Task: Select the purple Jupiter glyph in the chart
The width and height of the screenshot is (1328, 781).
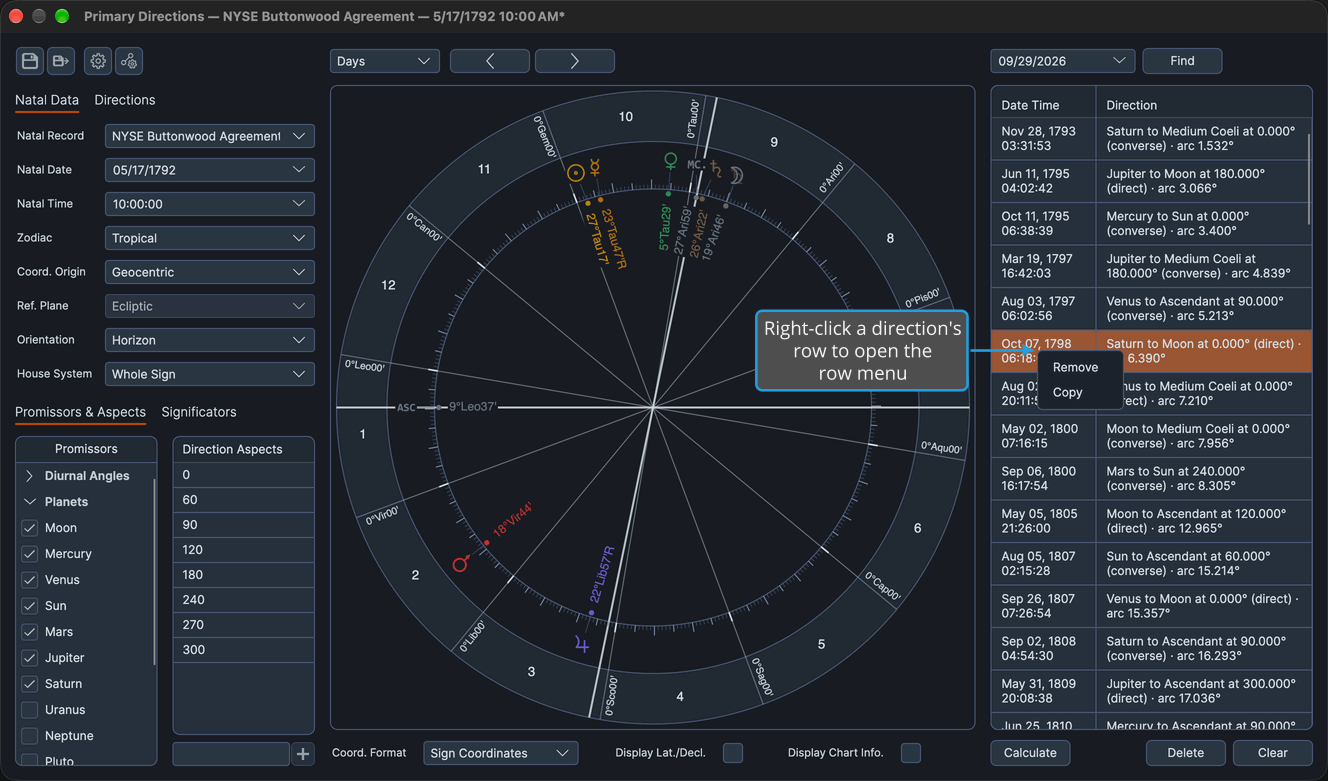Action: (x=582, y=645)
